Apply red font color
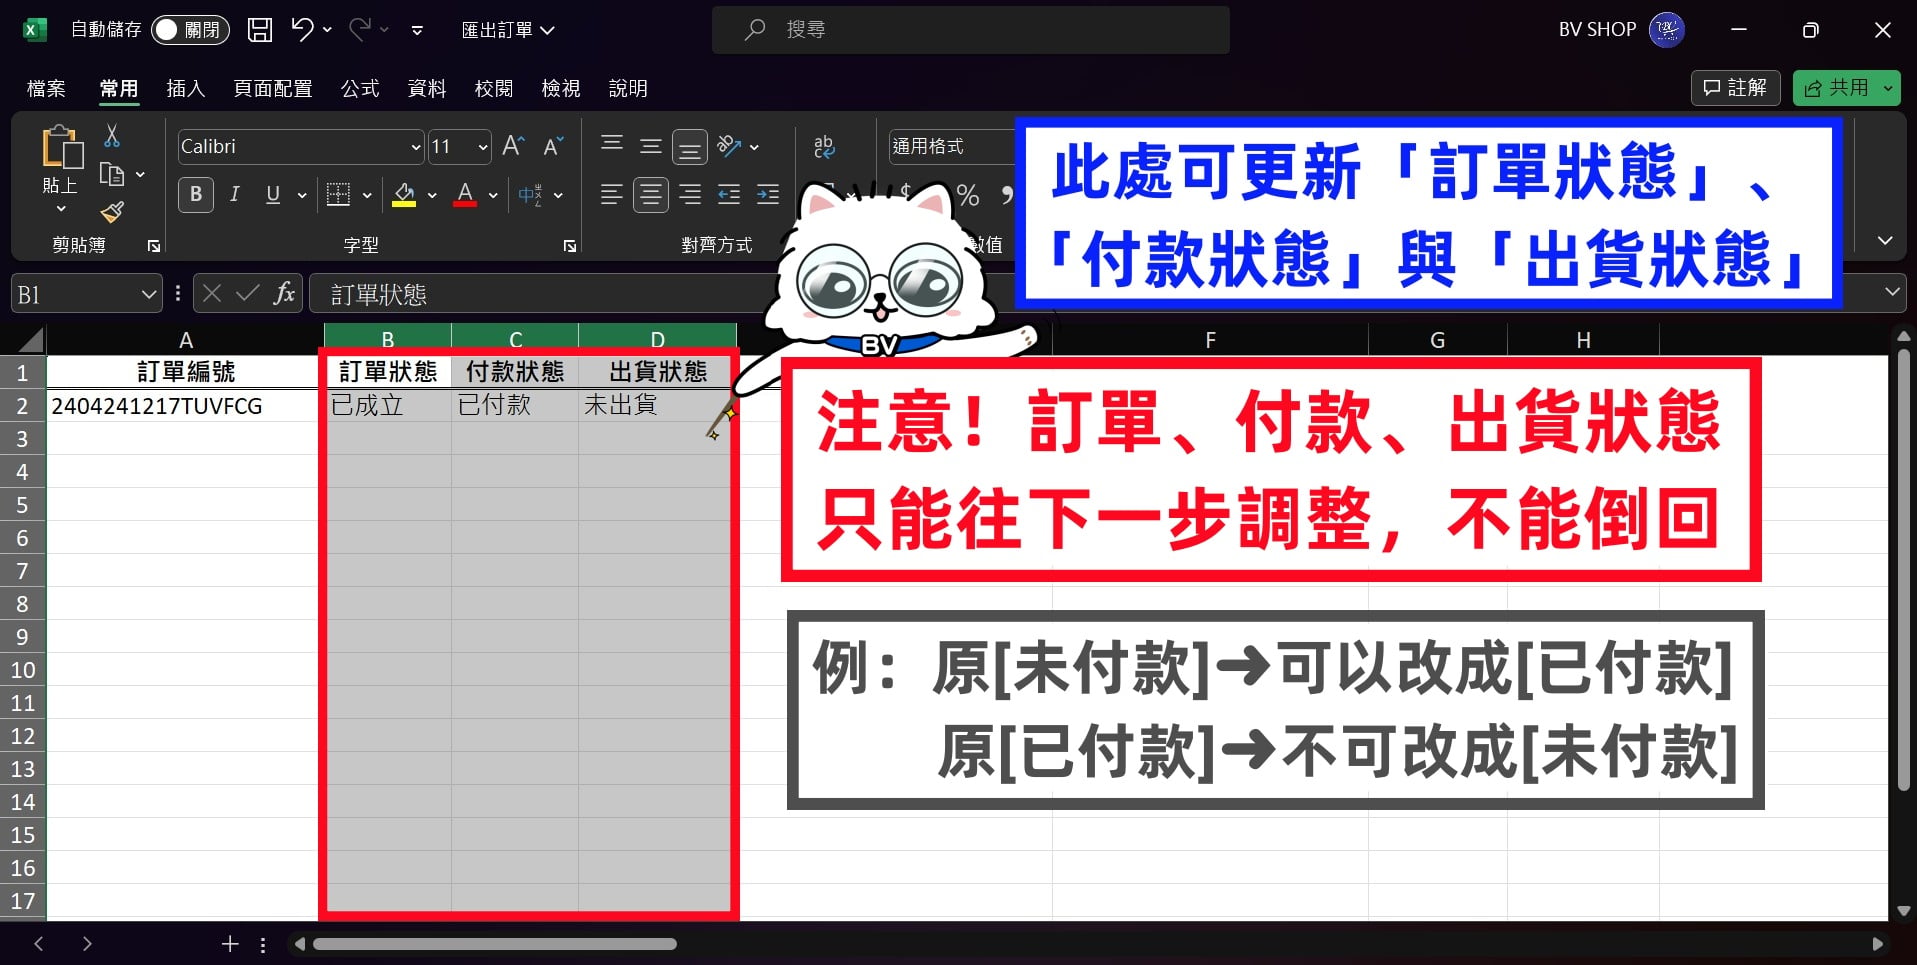Image resolution: width=1917 pixels, height=965 pixels. click(465, 194)
